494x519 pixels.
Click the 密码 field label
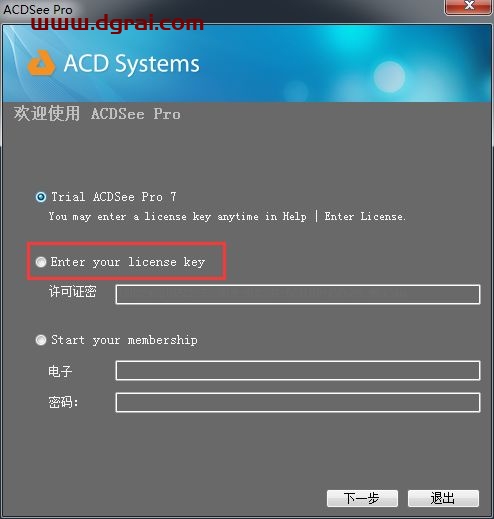[x=63, y=402]
